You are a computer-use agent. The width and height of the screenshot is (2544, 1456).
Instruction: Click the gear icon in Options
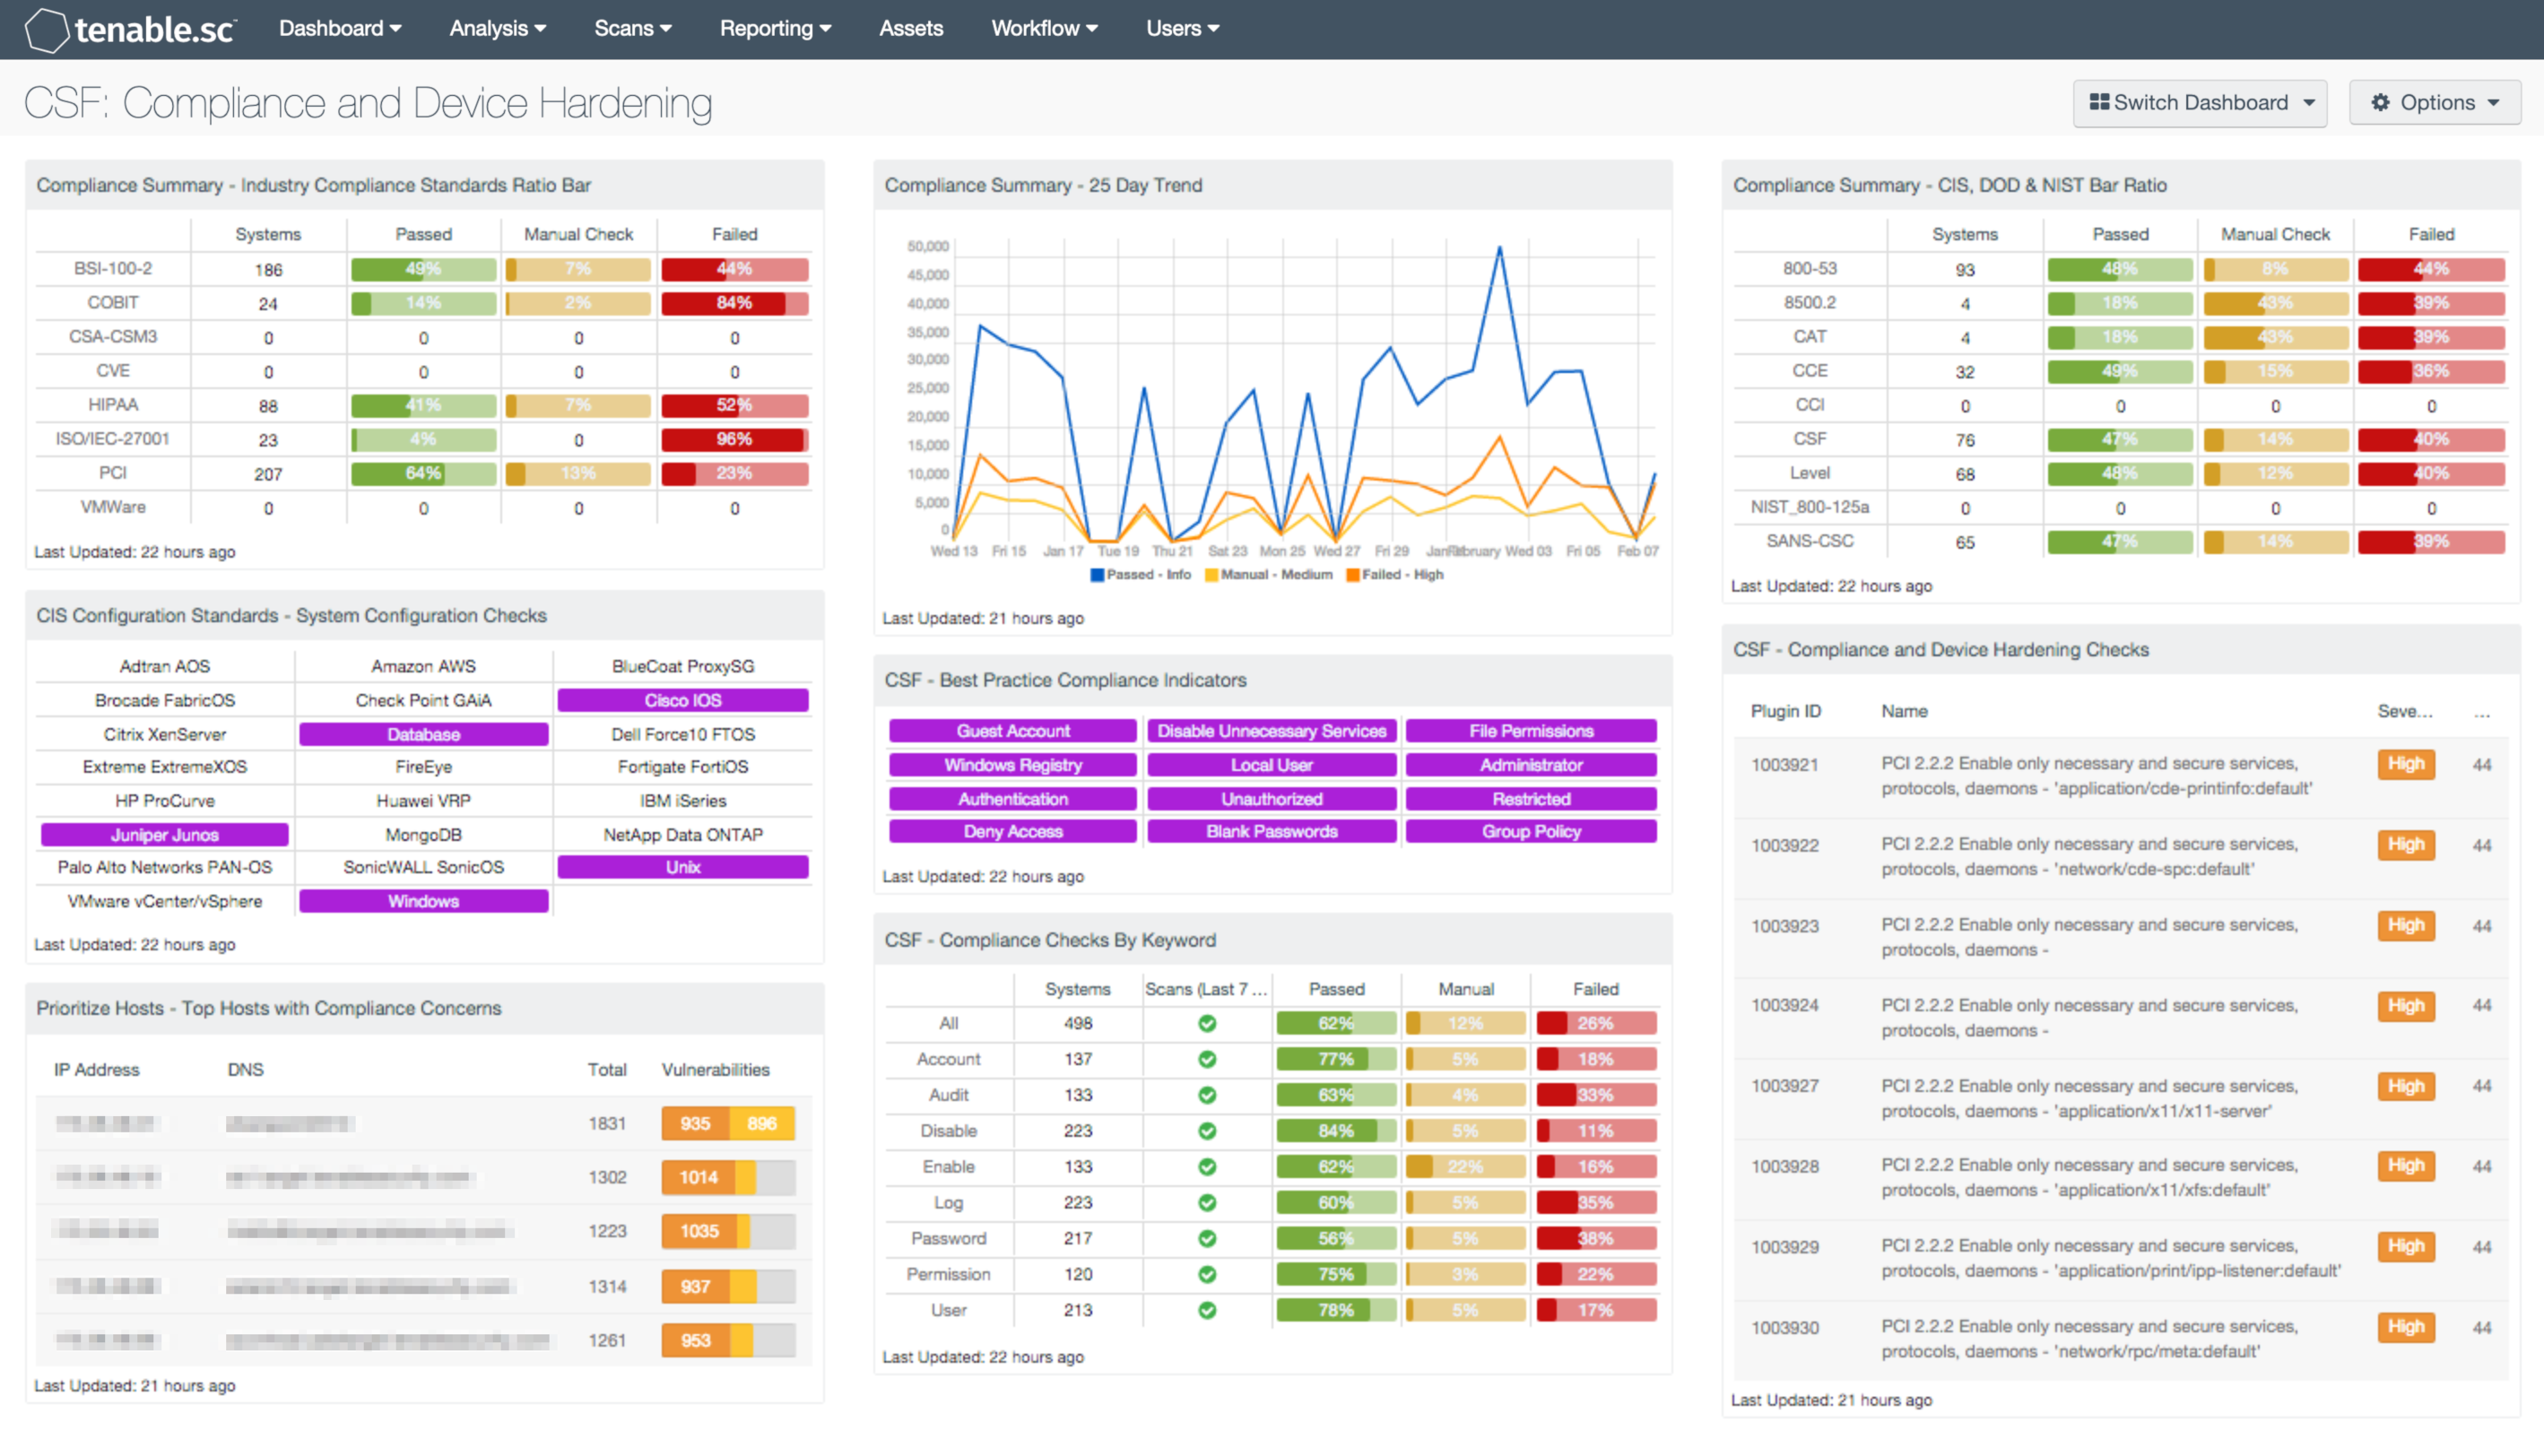click(x=2380, y=102)
